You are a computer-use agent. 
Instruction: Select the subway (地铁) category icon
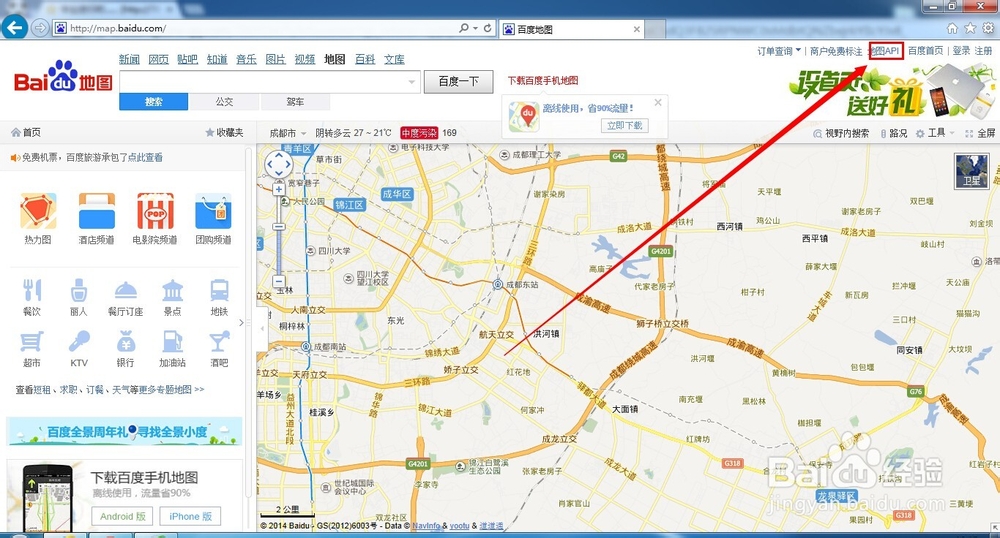pyautogui.click(x=219, y=290)
